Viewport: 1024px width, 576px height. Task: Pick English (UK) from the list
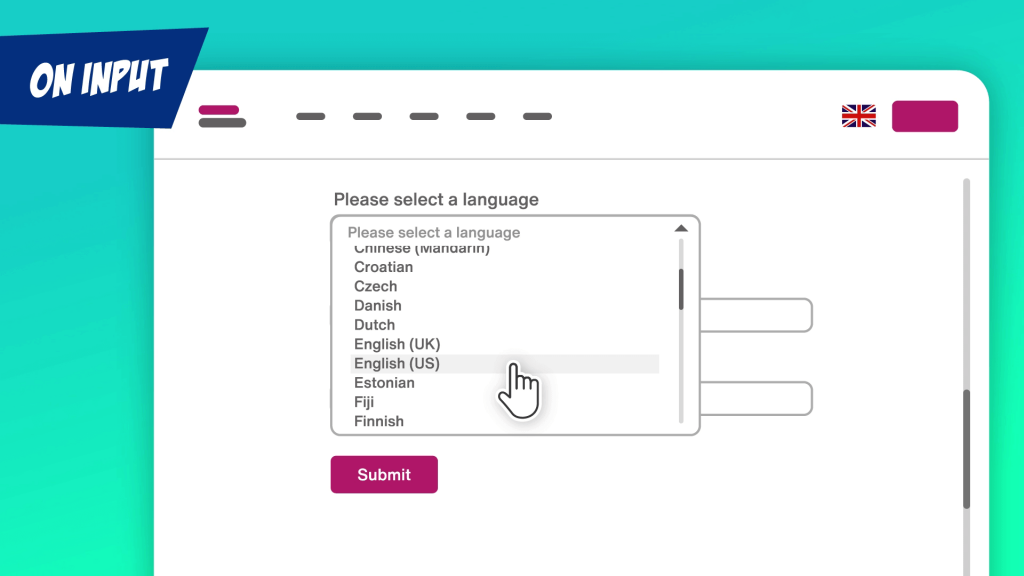click(397, 344)
